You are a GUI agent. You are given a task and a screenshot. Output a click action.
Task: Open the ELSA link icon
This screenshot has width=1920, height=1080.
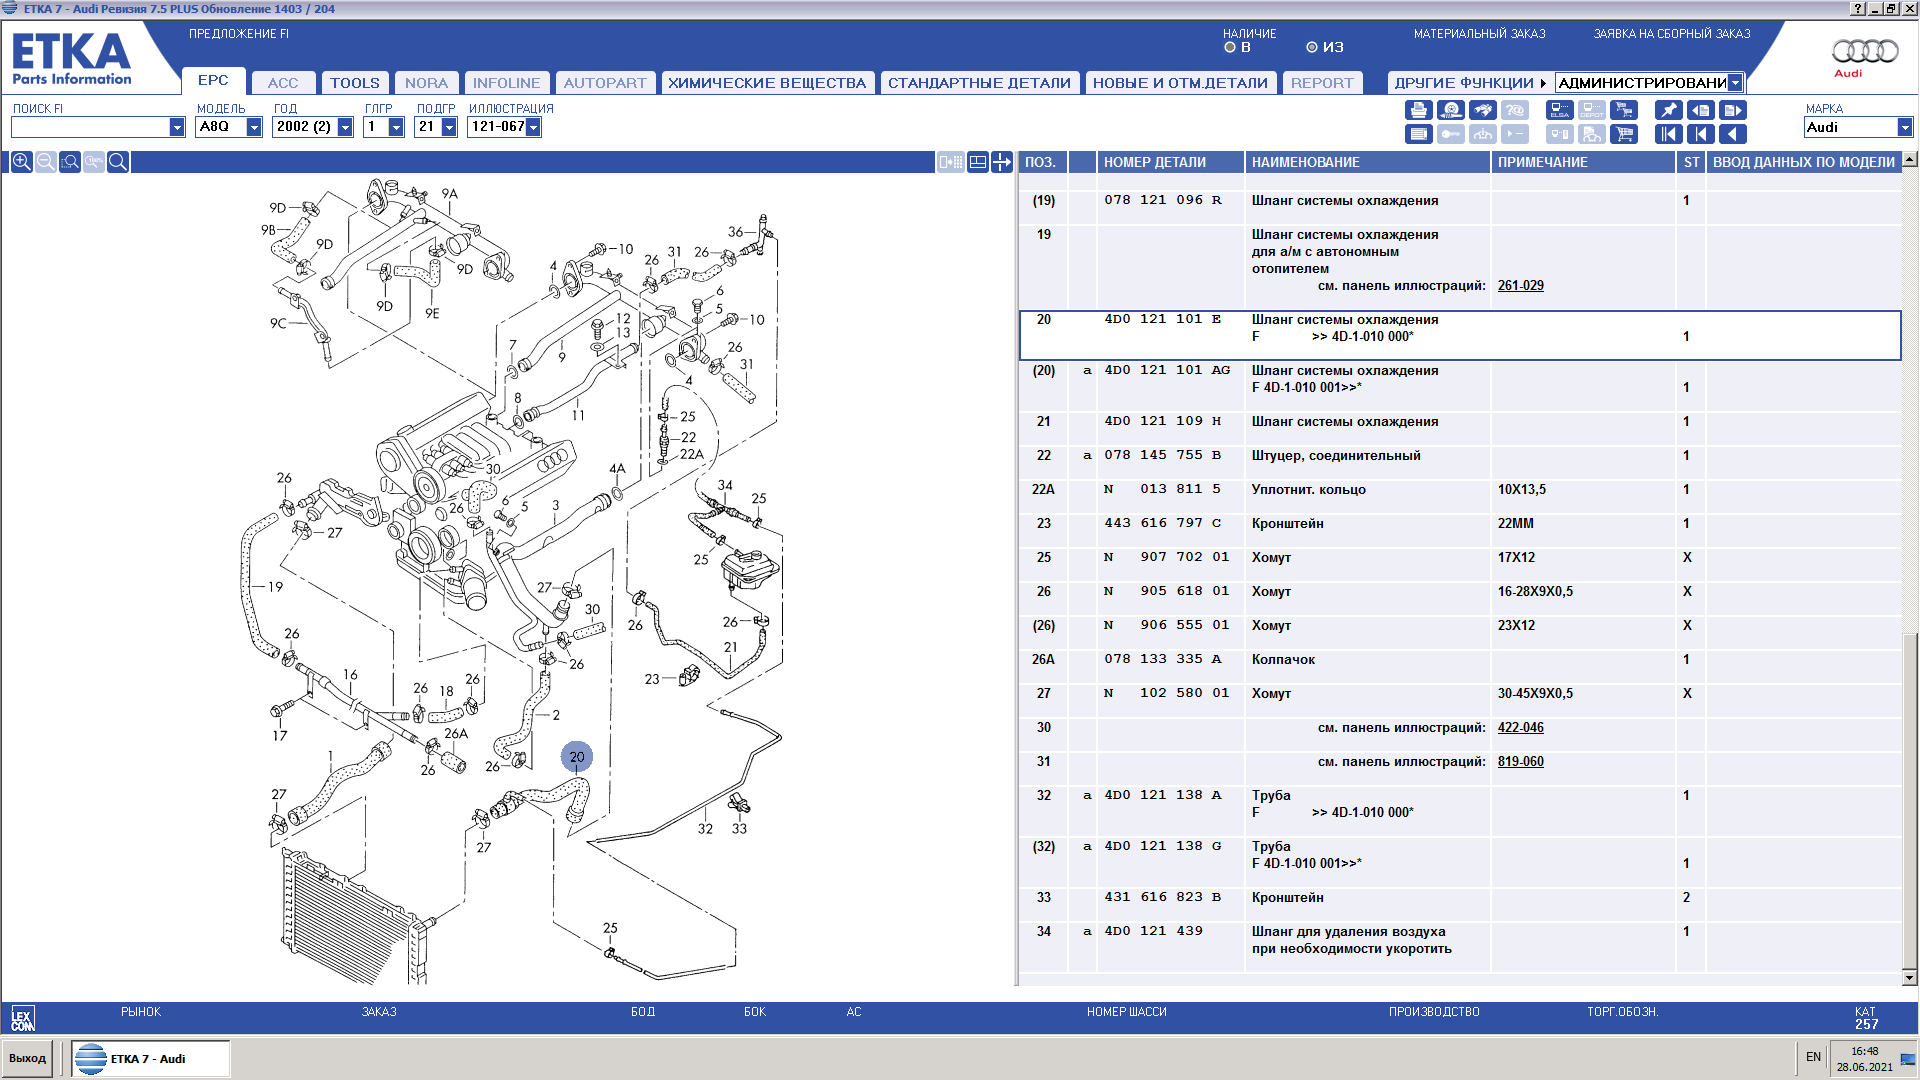point(1560,110)
